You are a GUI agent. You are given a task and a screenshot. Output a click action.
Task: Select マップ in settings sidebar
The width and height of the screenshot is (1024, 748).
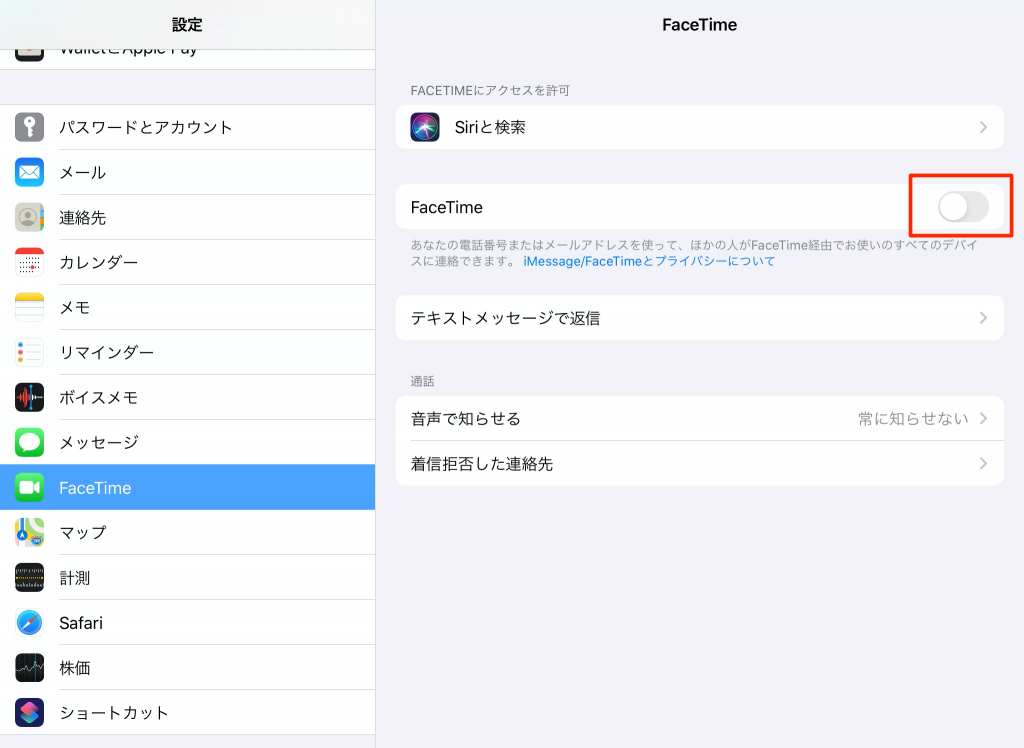pyautogui.click(x=187, y=533)
